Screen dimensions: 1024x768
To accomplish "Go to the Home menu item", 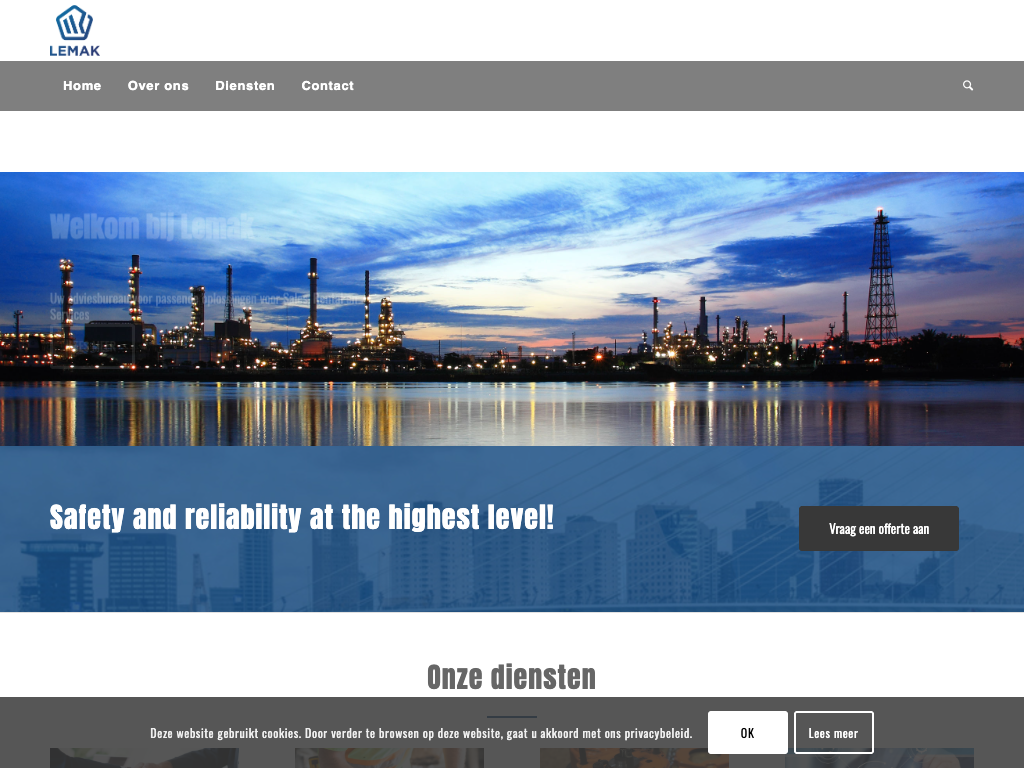I will [82, 86].
